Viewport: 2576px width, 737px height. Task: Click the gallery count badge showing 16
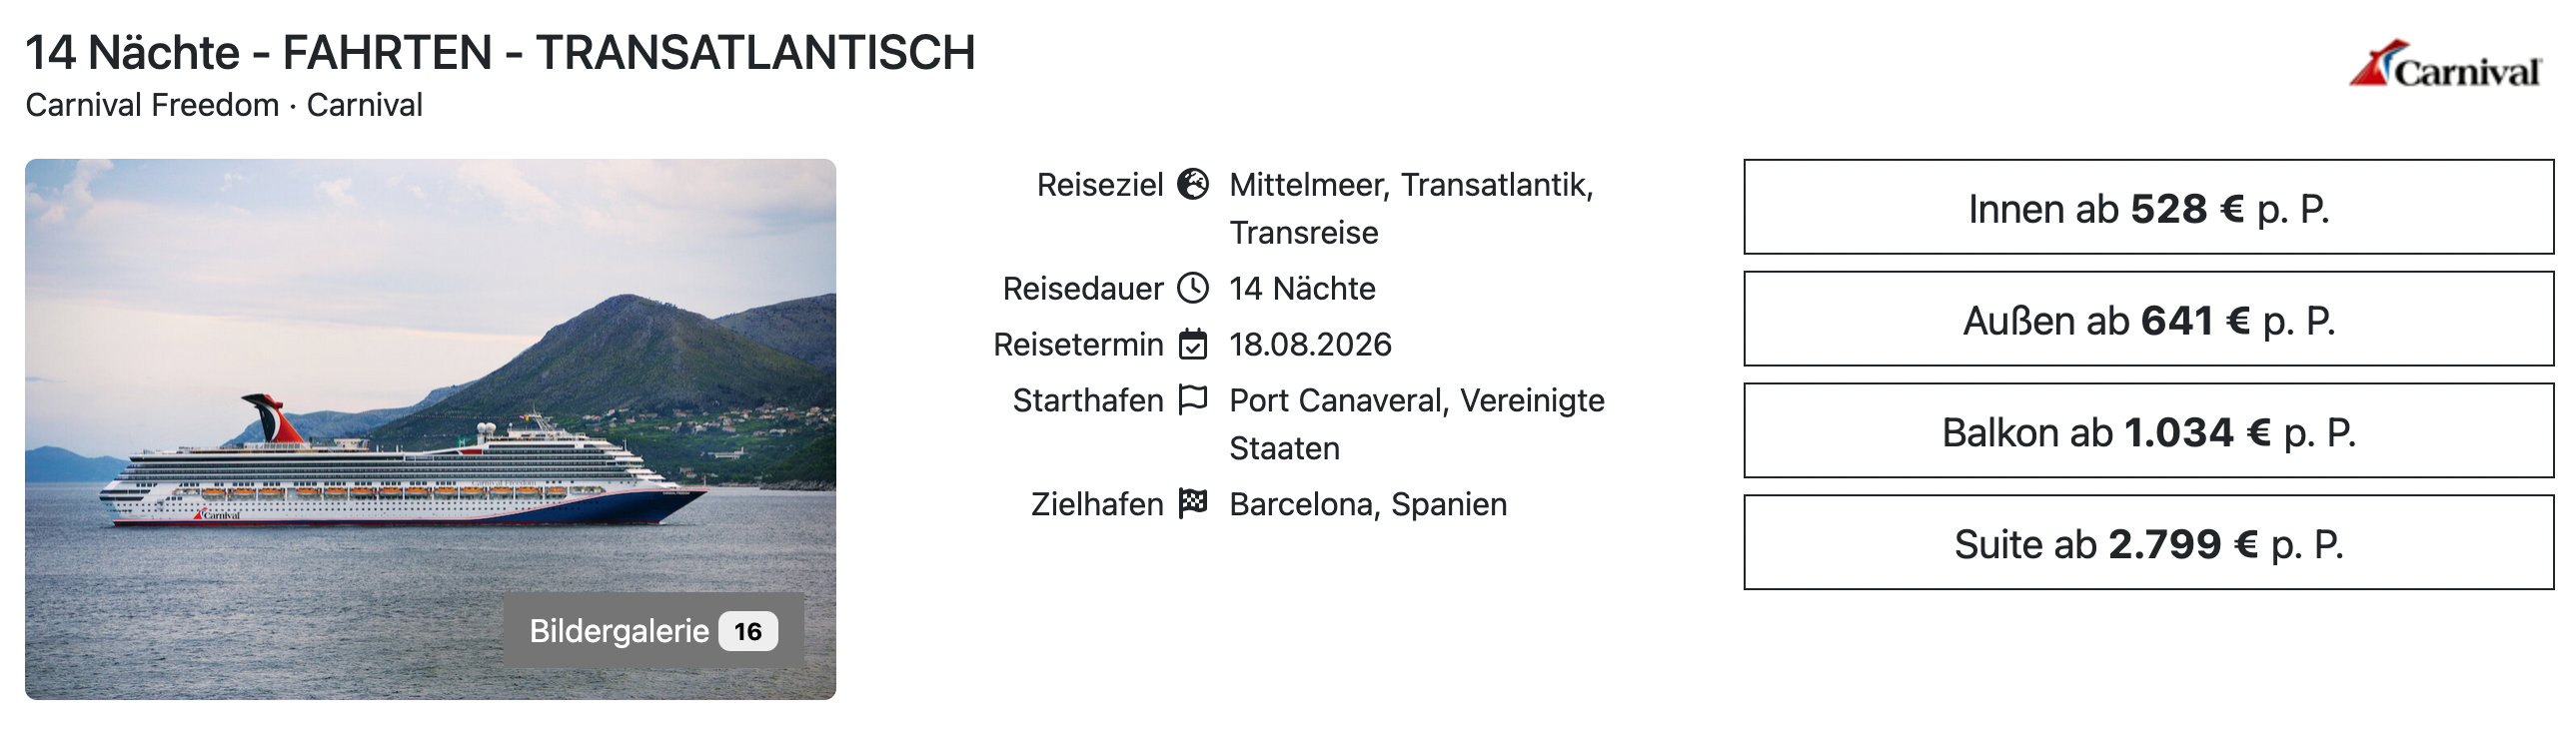[x=747, y=631]
